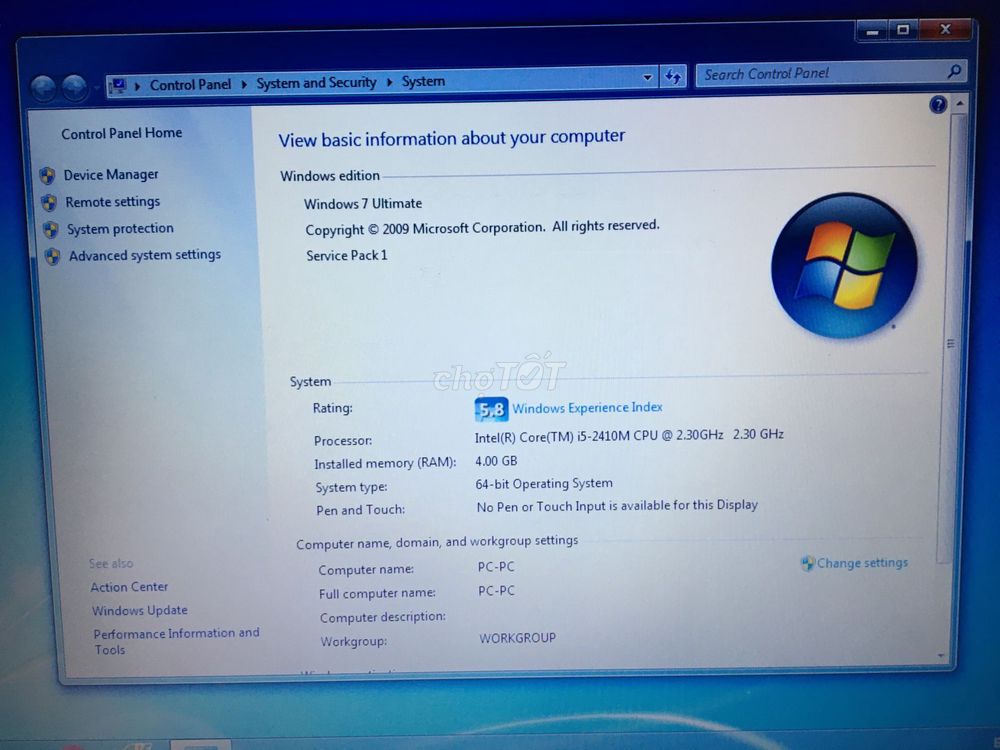Click shield icon beside Advanced system settings
The height and width of the screenshot is (750, 1000).
tap(53, 256)
